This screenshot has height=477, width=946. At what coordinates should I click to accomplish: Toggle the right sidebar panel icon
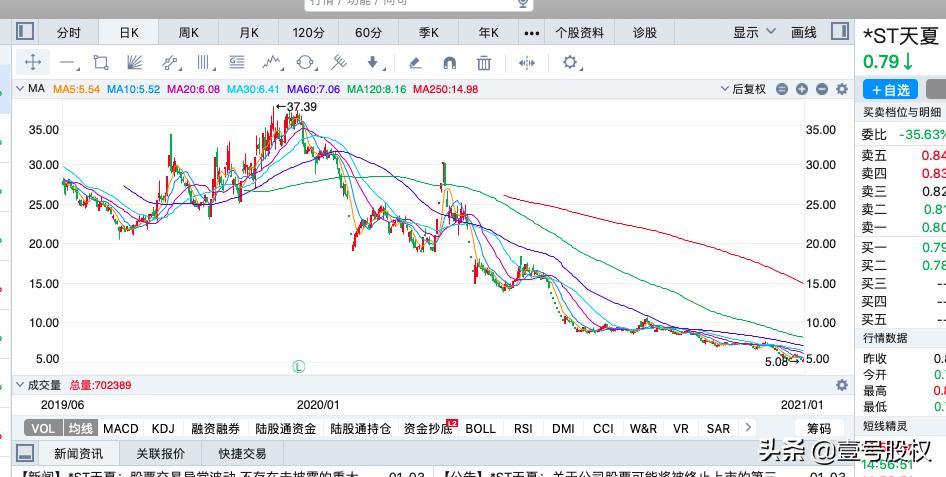click(x=840, y=31)
